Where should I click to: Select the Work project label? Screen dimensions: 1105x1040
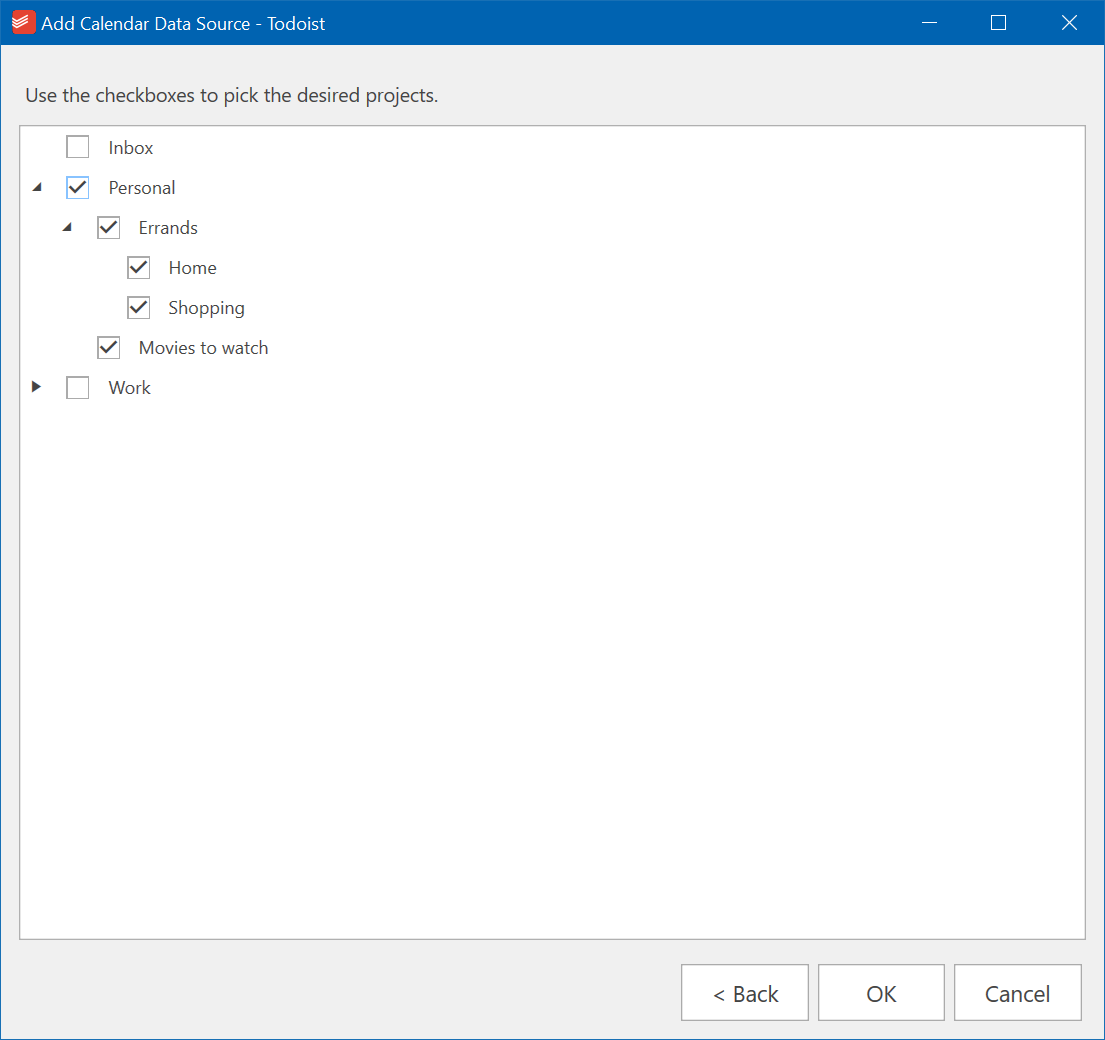coord(130,388)
